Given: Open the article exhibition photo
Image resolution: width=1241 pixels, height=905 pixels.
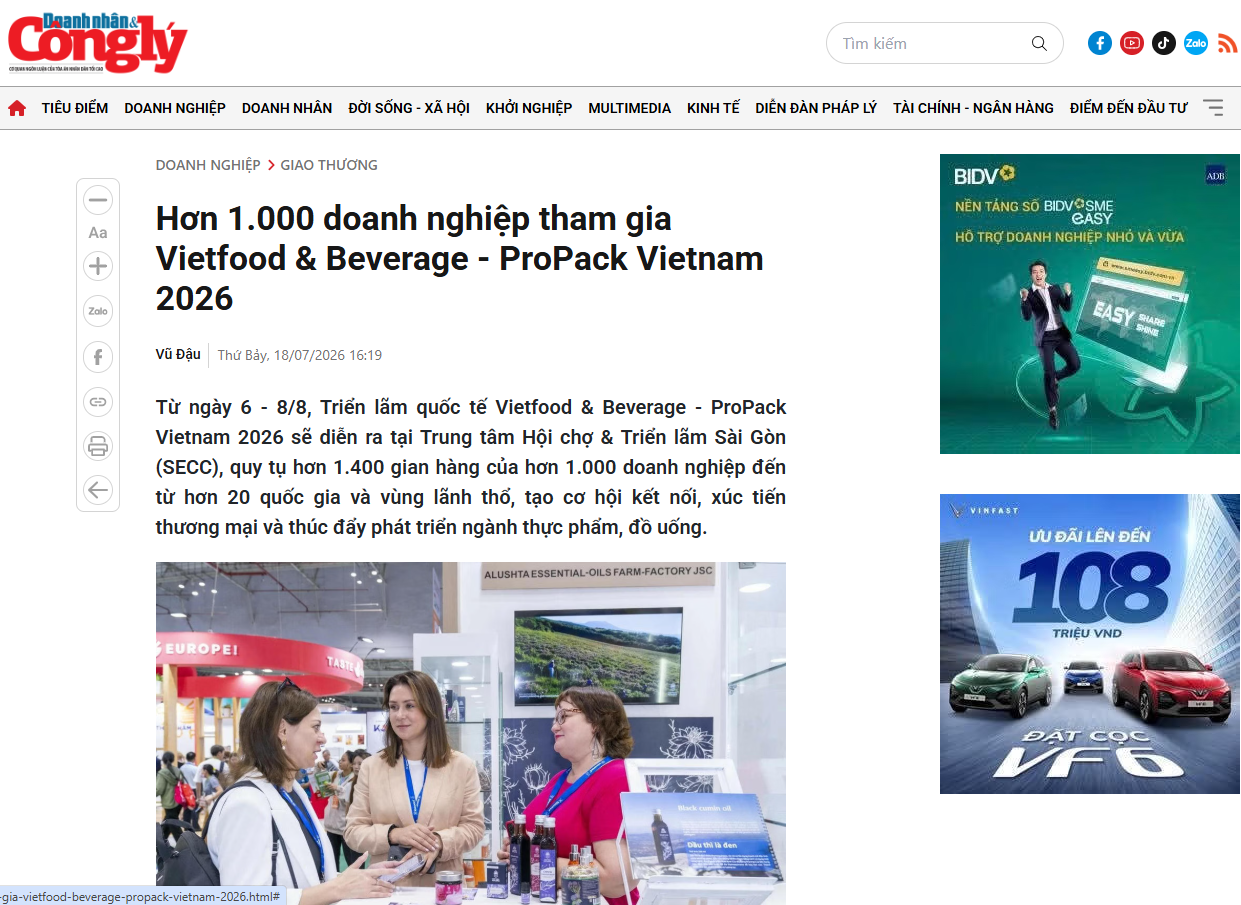Looking at the screenshot, I should point(471,733).
